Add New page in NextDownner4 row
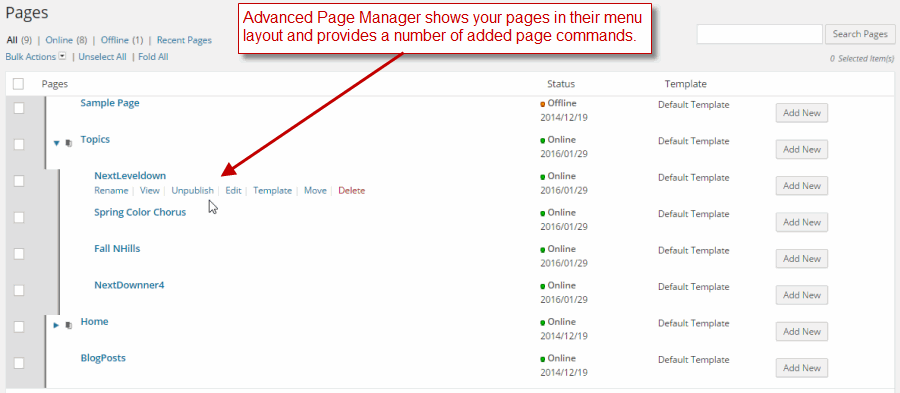 (802, 295)
